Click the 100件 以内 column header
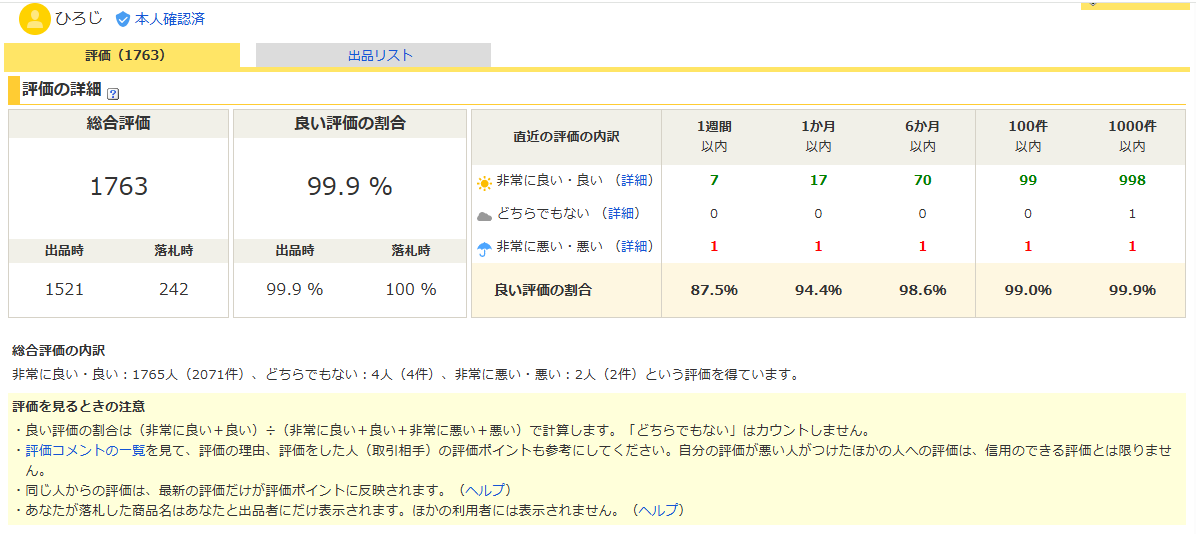The image size is (1196, 534). [x=1027, y=137]
